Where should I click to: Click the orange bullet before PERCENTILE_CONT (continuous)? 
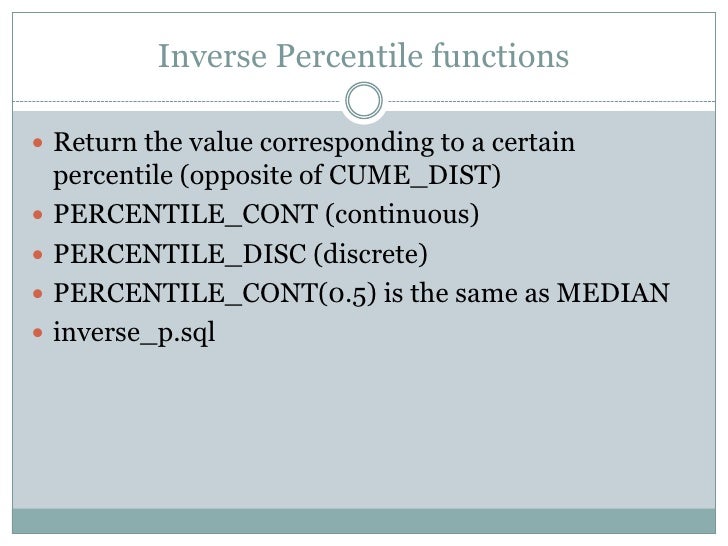[38, 215]
